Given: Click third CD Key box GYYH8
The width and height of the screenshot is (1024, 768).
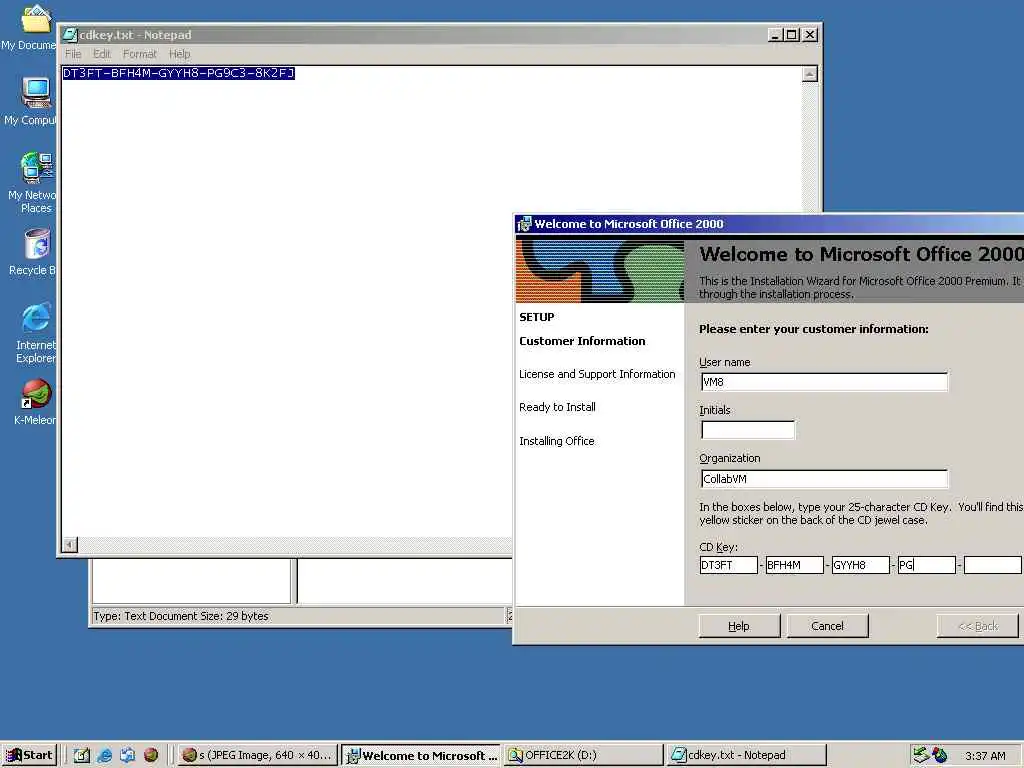Looking at the screenshot, I should 860,565.
